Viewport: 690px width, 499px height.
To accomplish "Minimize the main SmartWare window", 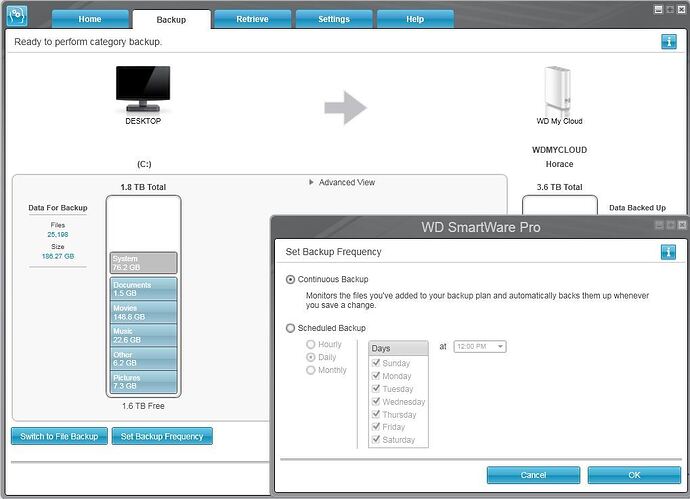I will coord(658,9).
